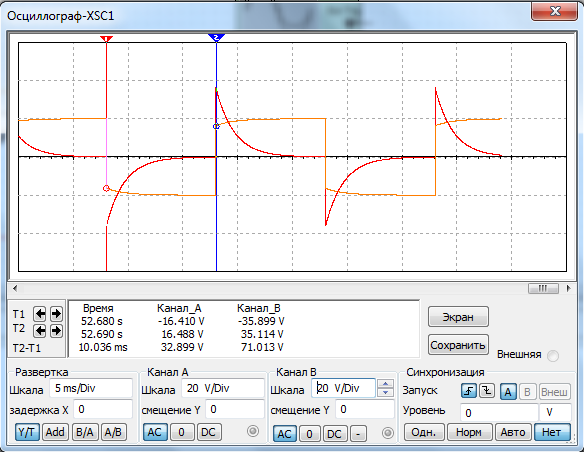Click time value 52.680 s
This screenshot has width=584, height=452.
(102, 321)
